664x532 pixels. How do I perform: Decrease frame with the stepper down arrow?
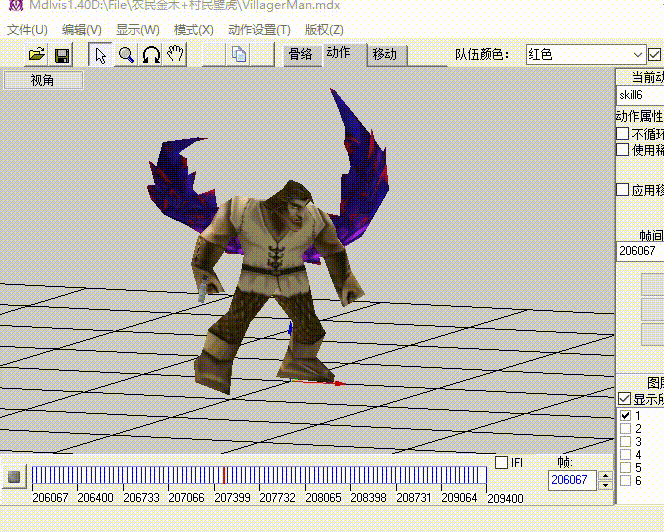coord(606,485)
